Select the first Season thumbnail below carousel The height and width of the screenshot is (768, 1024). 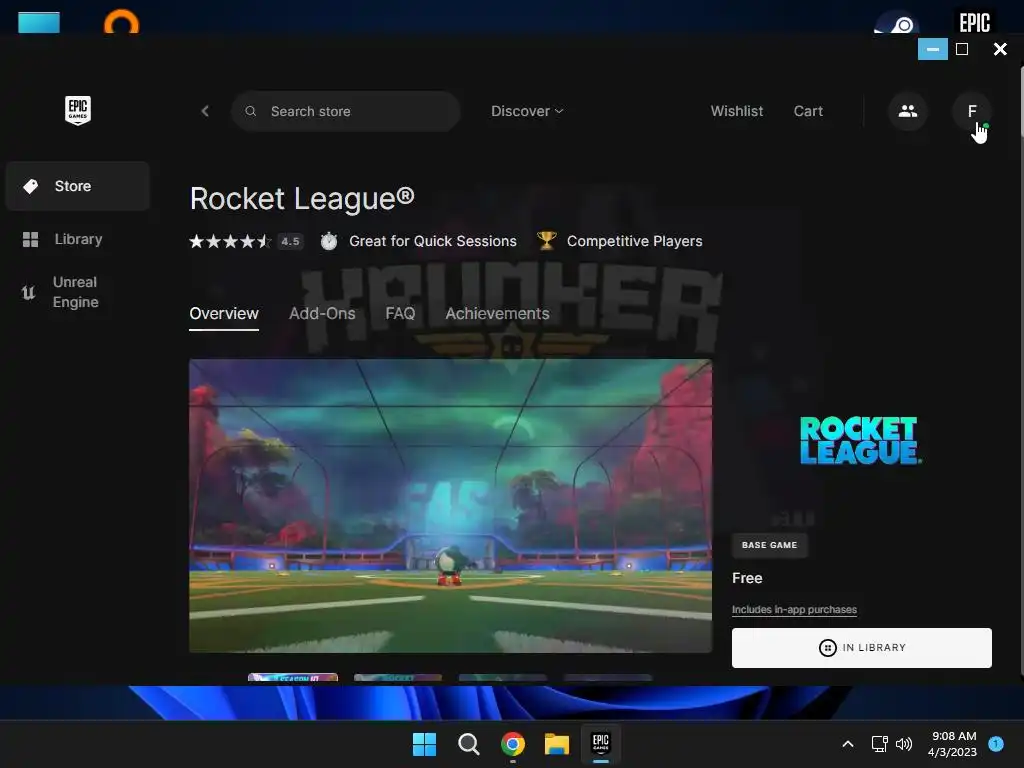(293, 677)
